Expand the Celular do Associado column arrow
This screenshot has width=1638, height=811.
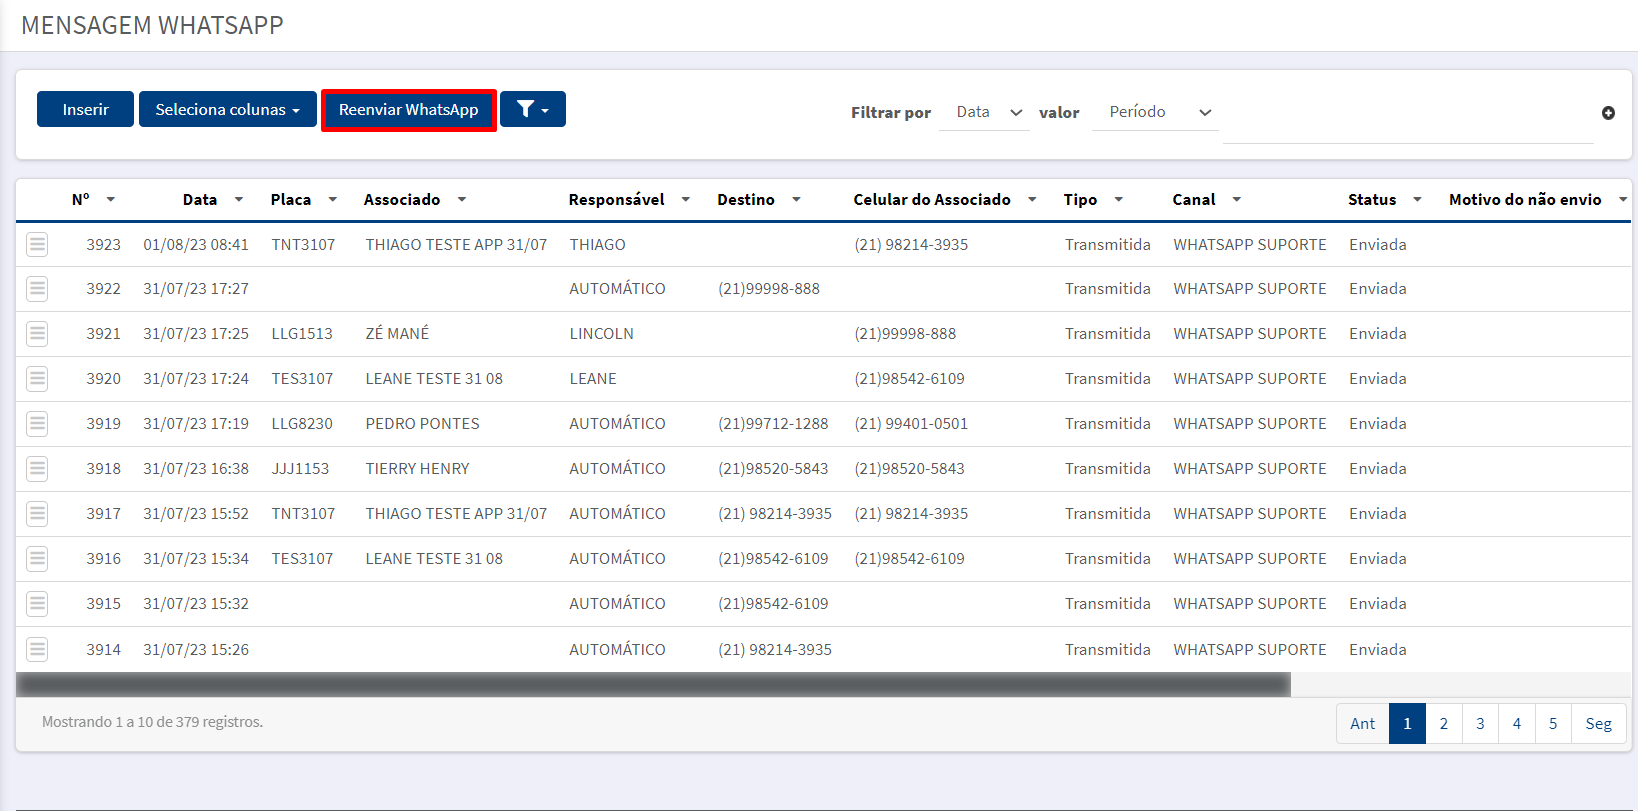point(1032,200)
